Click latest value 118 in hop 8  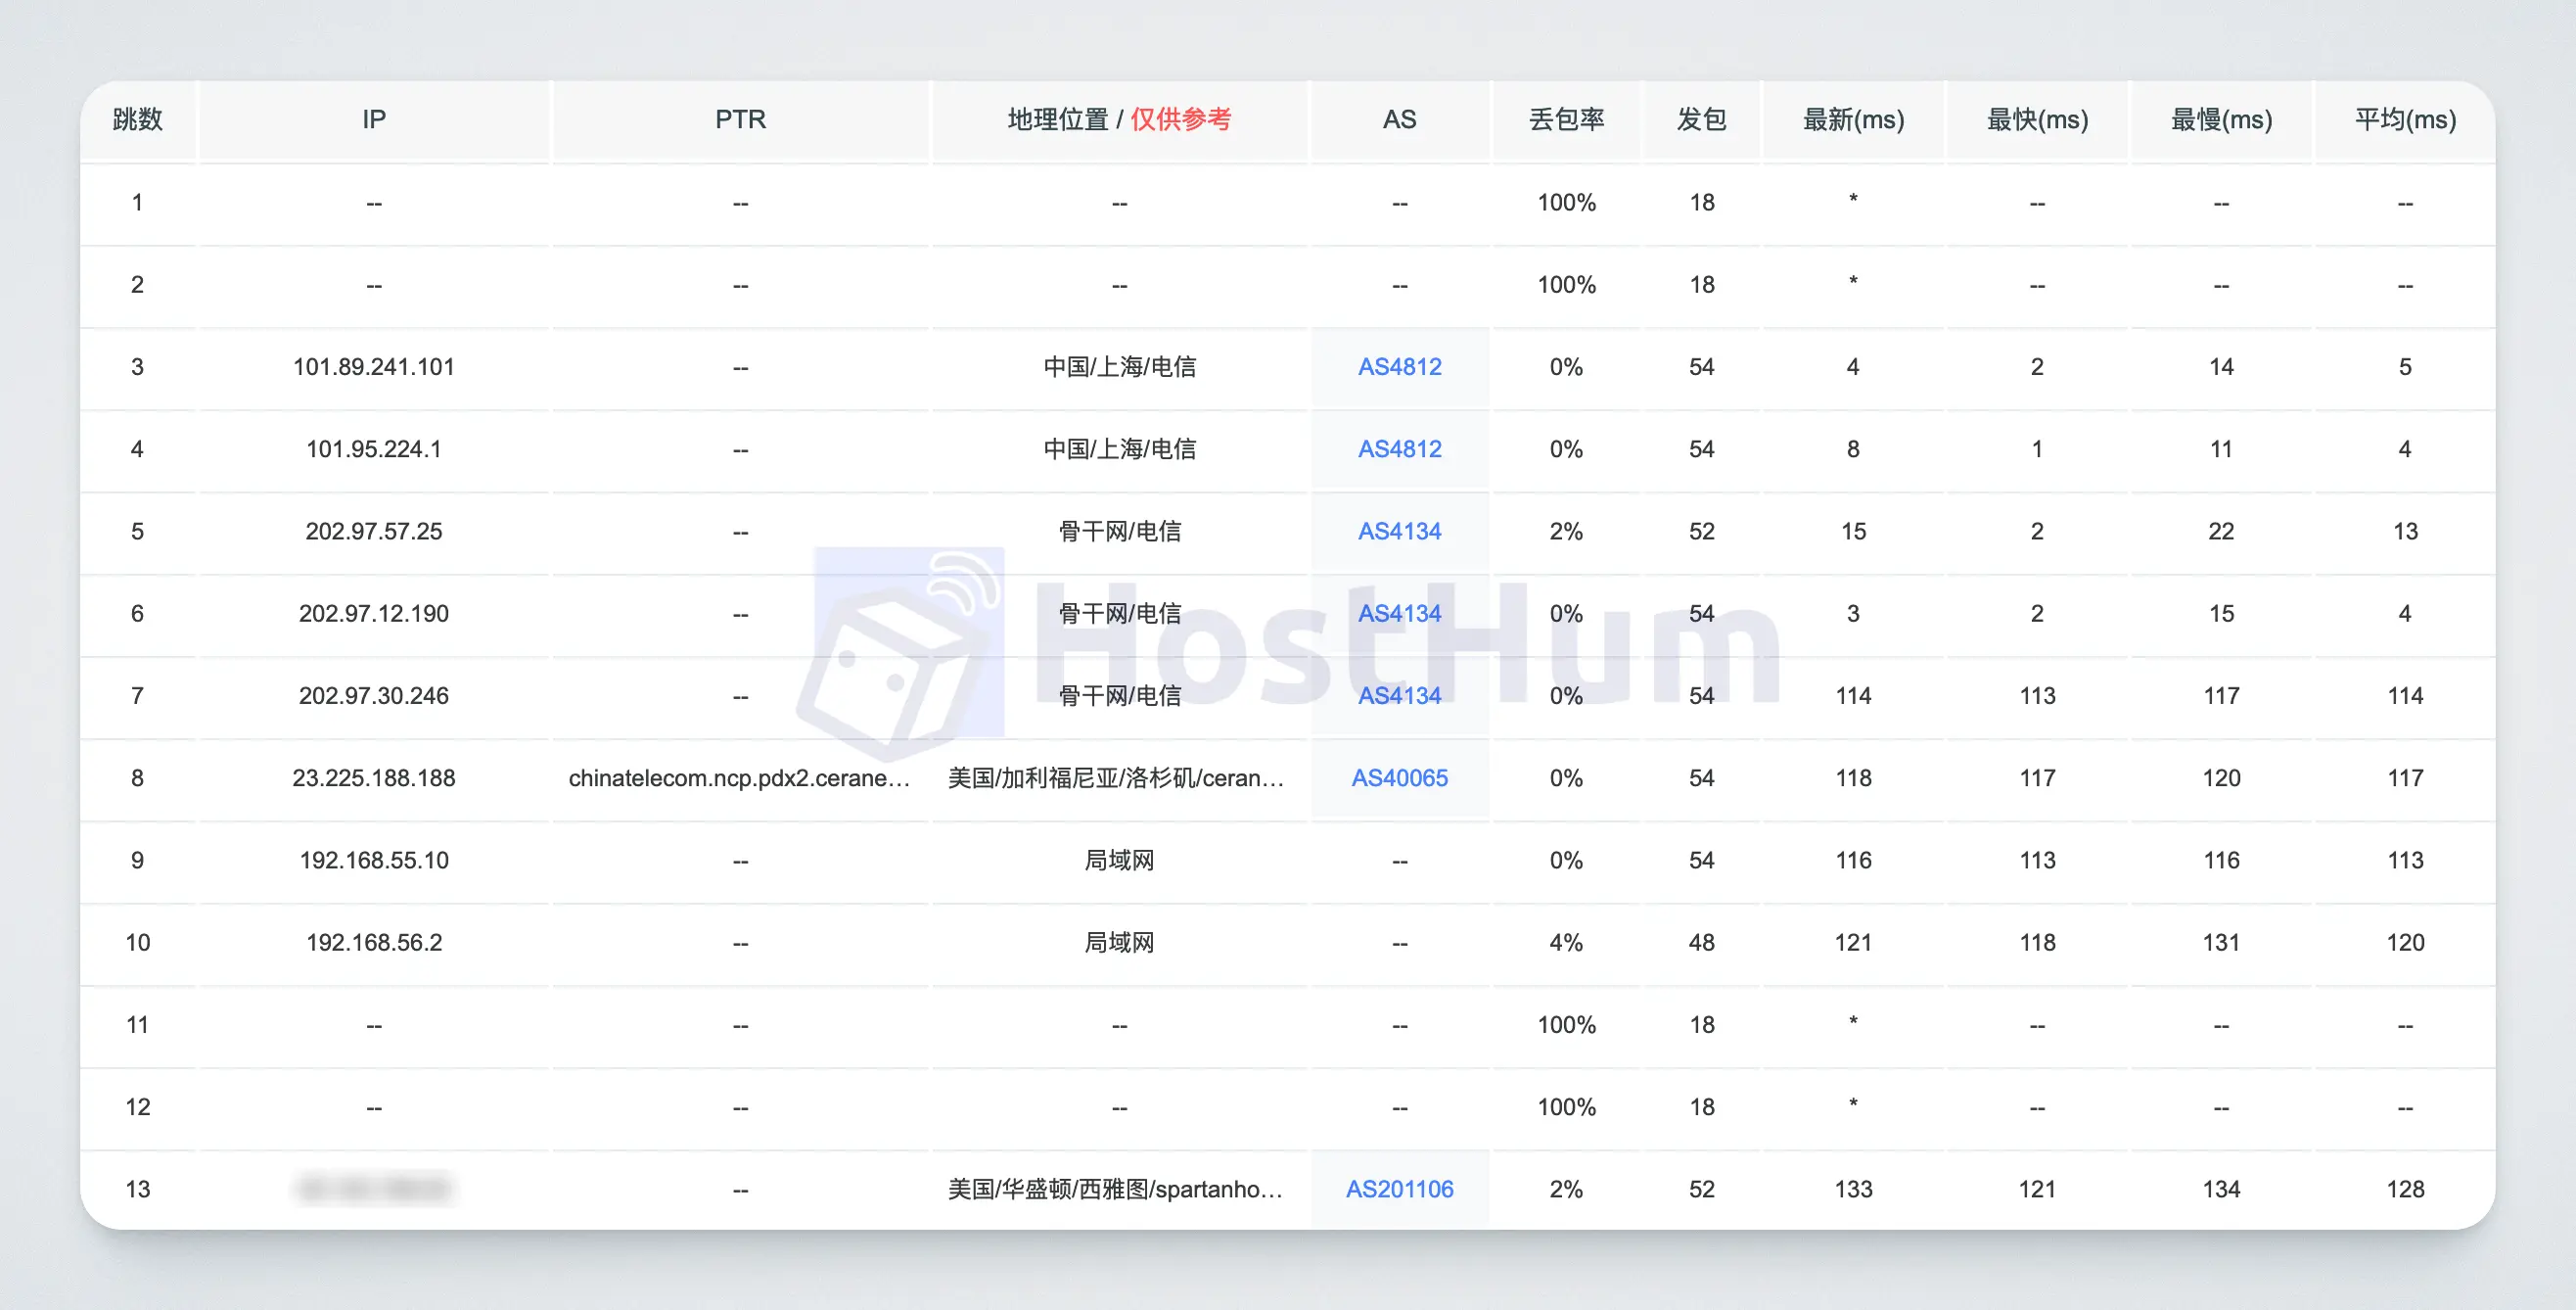(1853, 778)
